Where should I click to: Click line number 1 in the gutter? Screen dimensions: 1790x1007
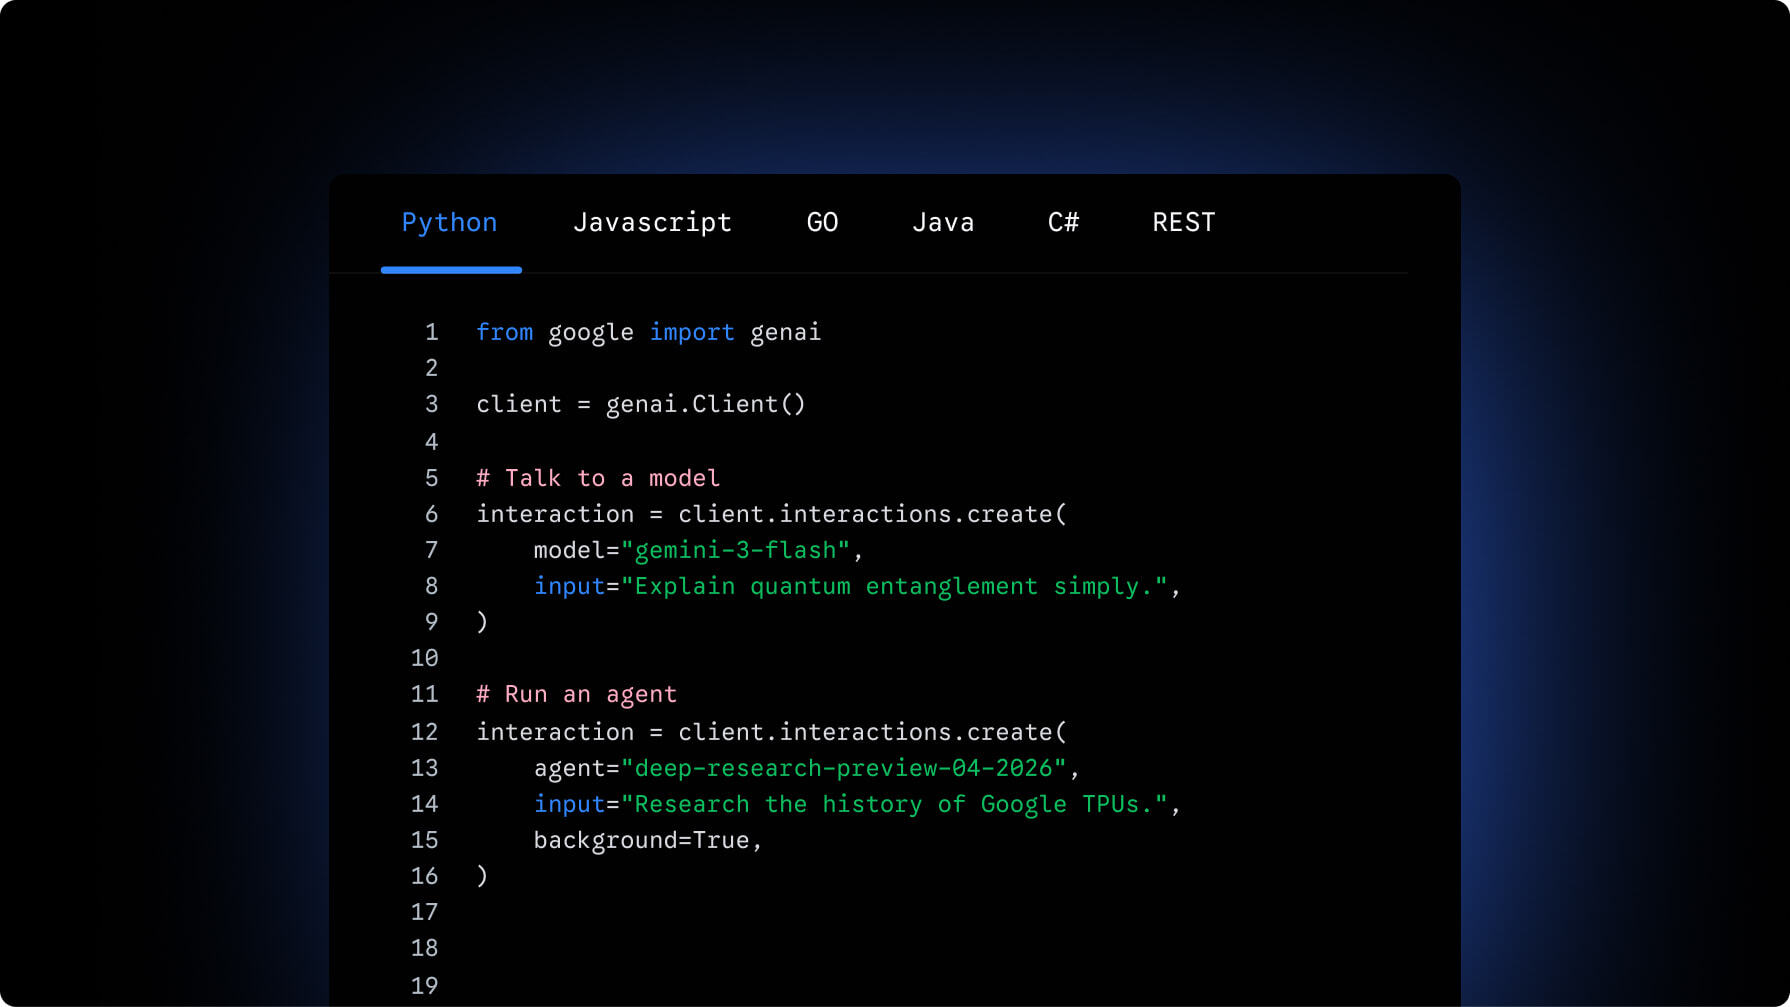[x=432, y=332]
